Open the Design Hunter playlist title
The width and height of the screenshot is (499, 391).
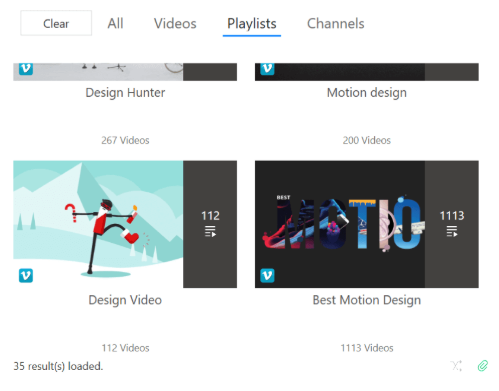point(125,93)
